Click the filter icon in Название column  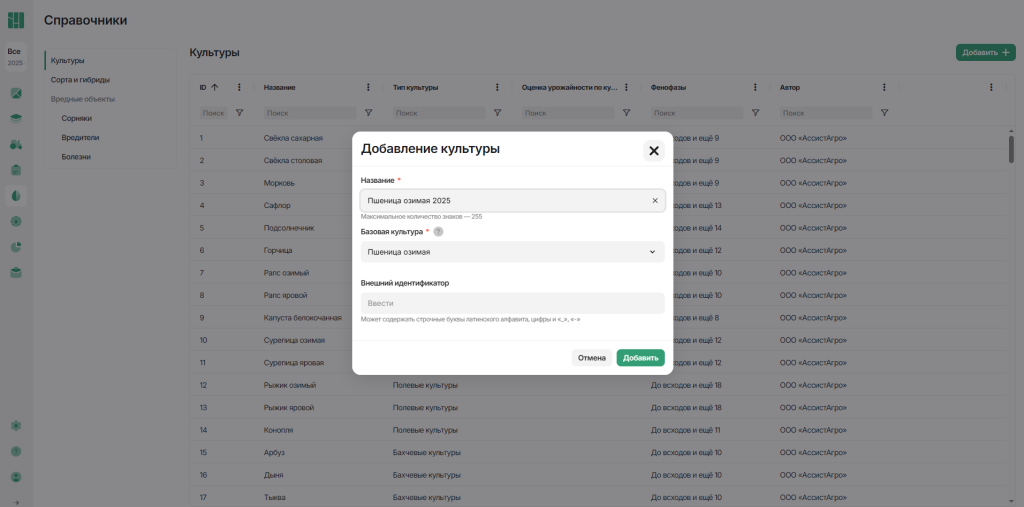tap(368, 113)
